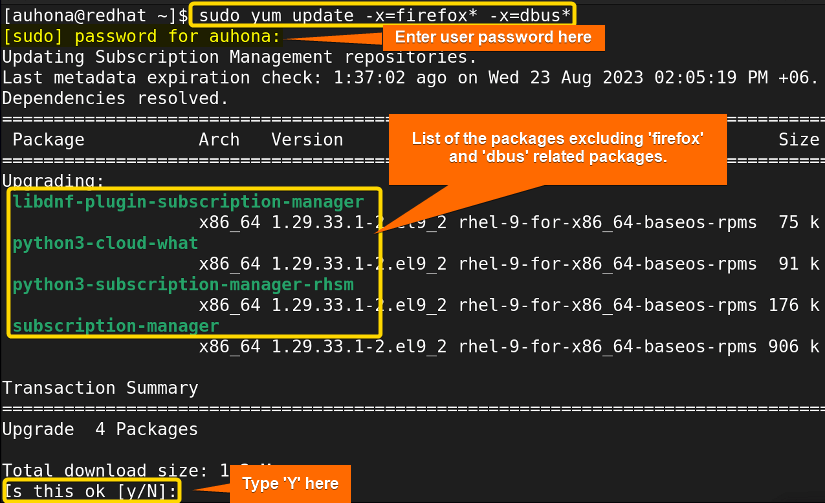Select package name 'python3-subscription-manager-rhsm'
The height and width of the screenshot is (503, 825).
pos(183,285)
